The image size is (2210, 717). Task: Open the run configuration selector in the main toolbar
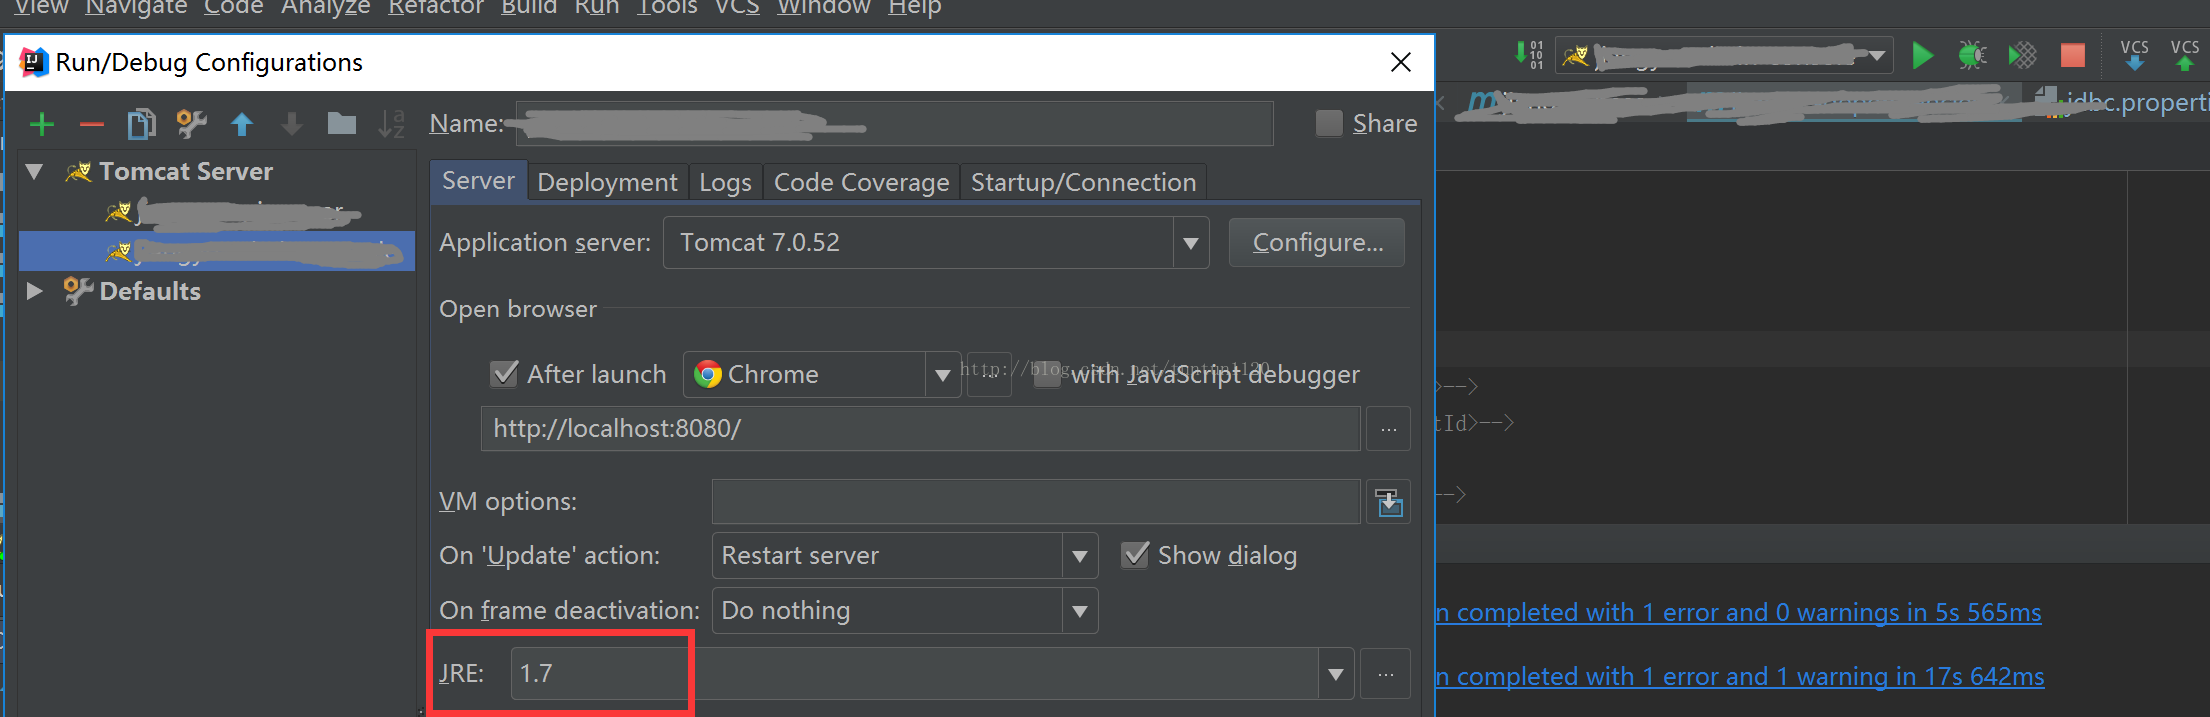click(1722, 56)
